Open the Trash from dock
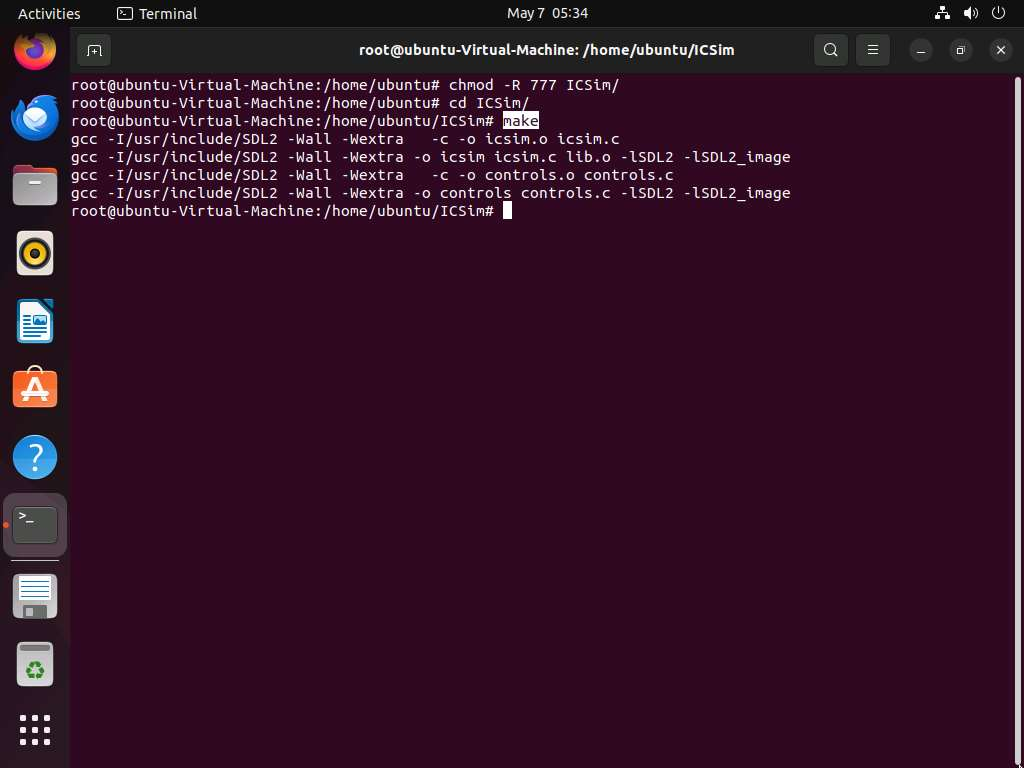This screenshot has width=1024, height=768. pyautogui.click(x=35, y=664)
